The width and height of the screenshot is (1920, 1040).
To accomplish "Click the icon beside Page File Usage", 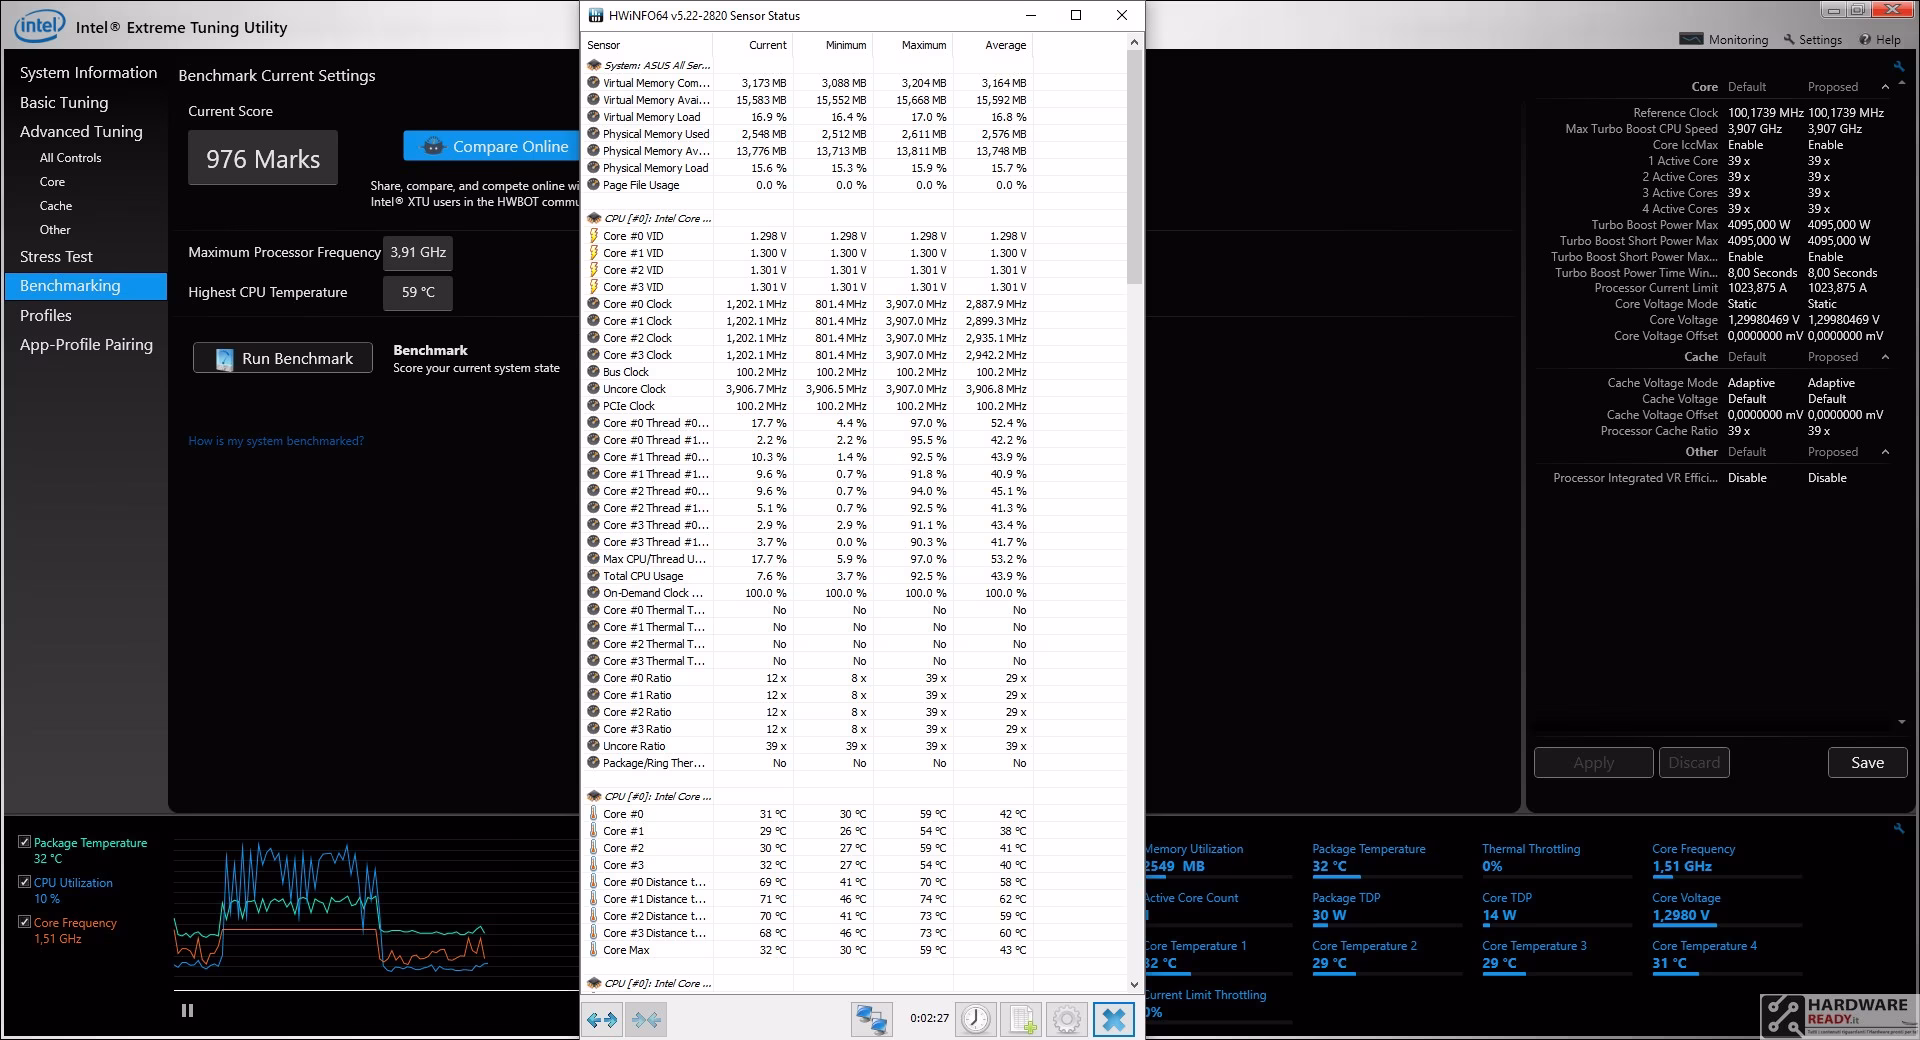I will 594,185.
